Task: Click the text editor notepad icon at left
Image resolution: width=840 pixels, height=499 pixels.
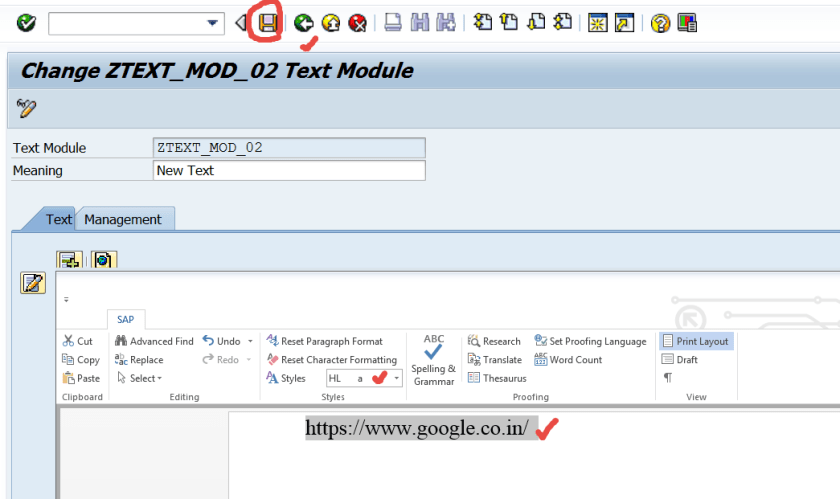Action: (x=33, y=283)
